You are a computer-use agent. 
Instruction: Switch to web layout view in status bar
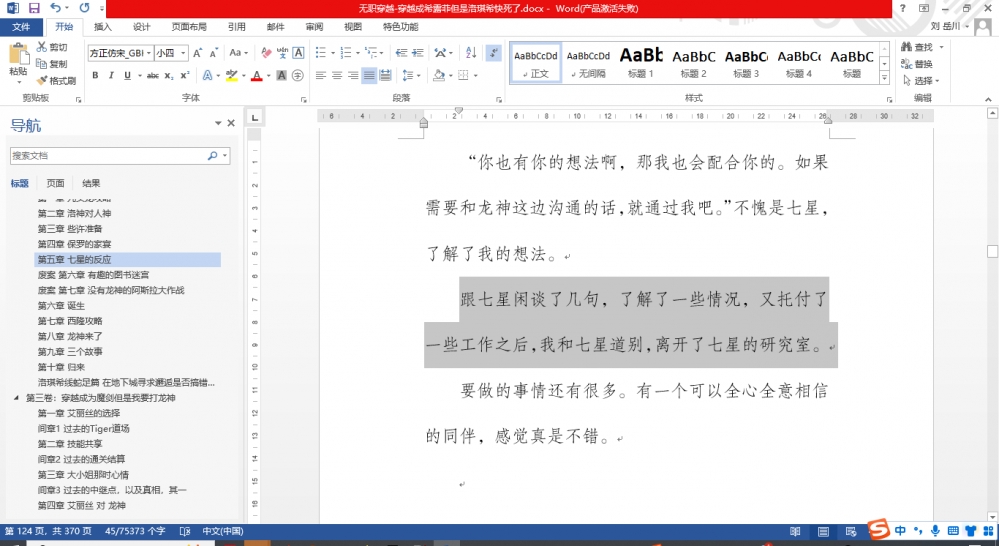851,531
